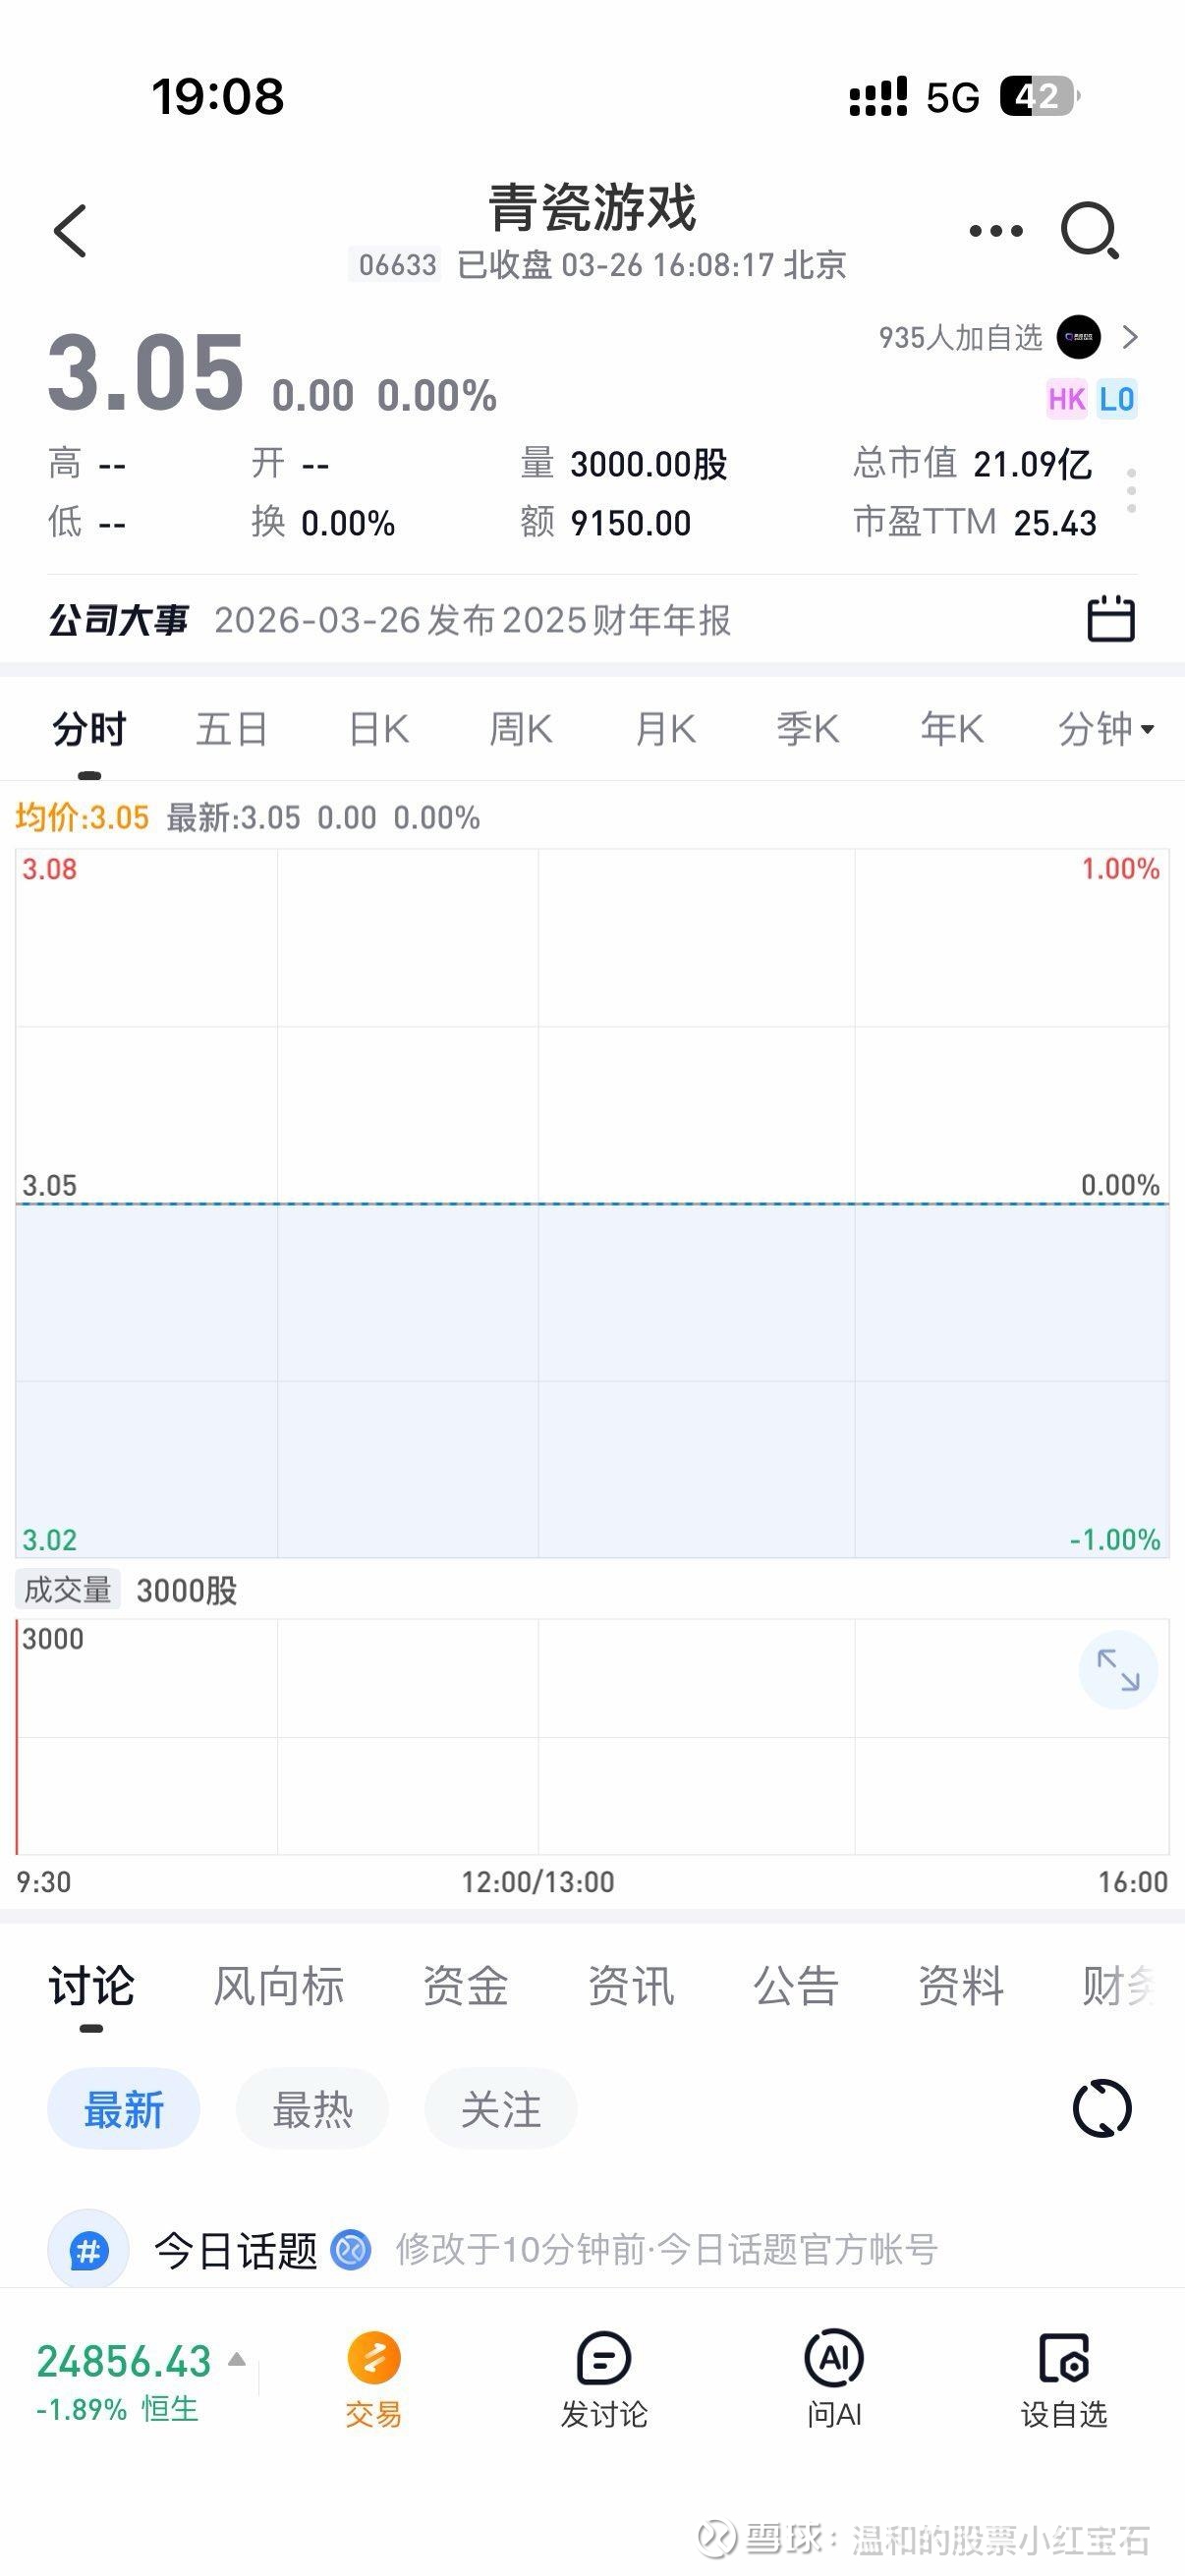Image resolution: width=1185 pixels, height=2576 pixels.
Task: Open the 今日话题 topic link
Action: coord(235,2250)
